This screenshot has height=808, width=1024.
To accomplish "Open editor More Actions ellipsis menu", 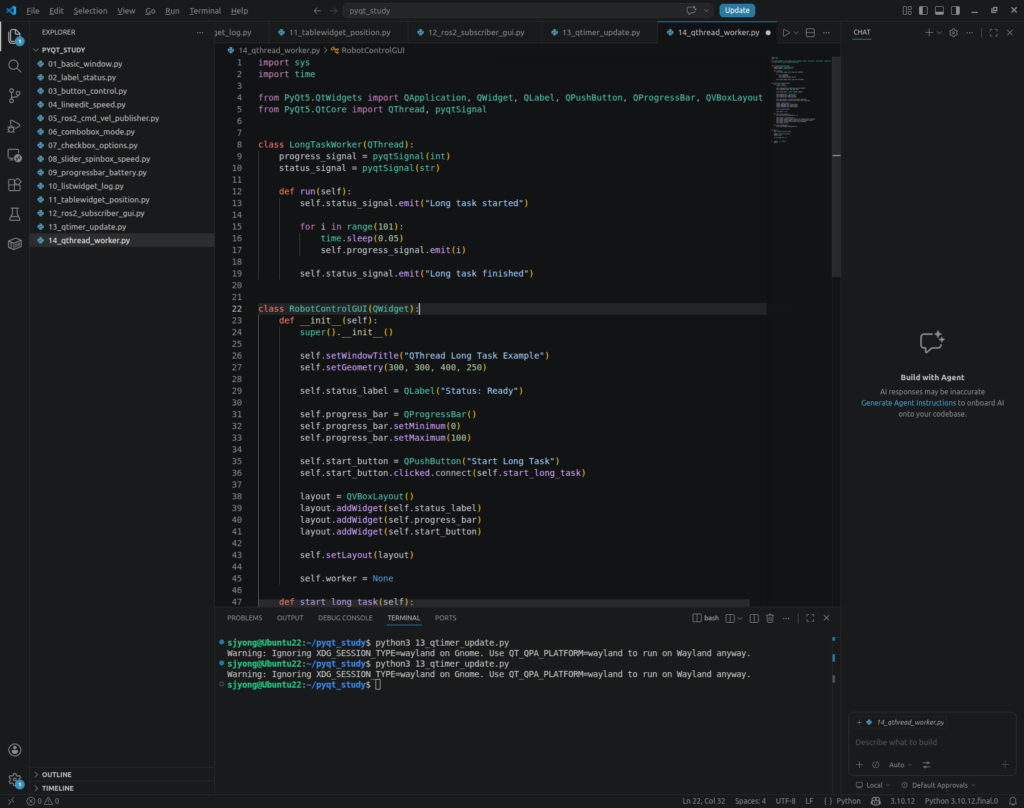I will [827, 33].
